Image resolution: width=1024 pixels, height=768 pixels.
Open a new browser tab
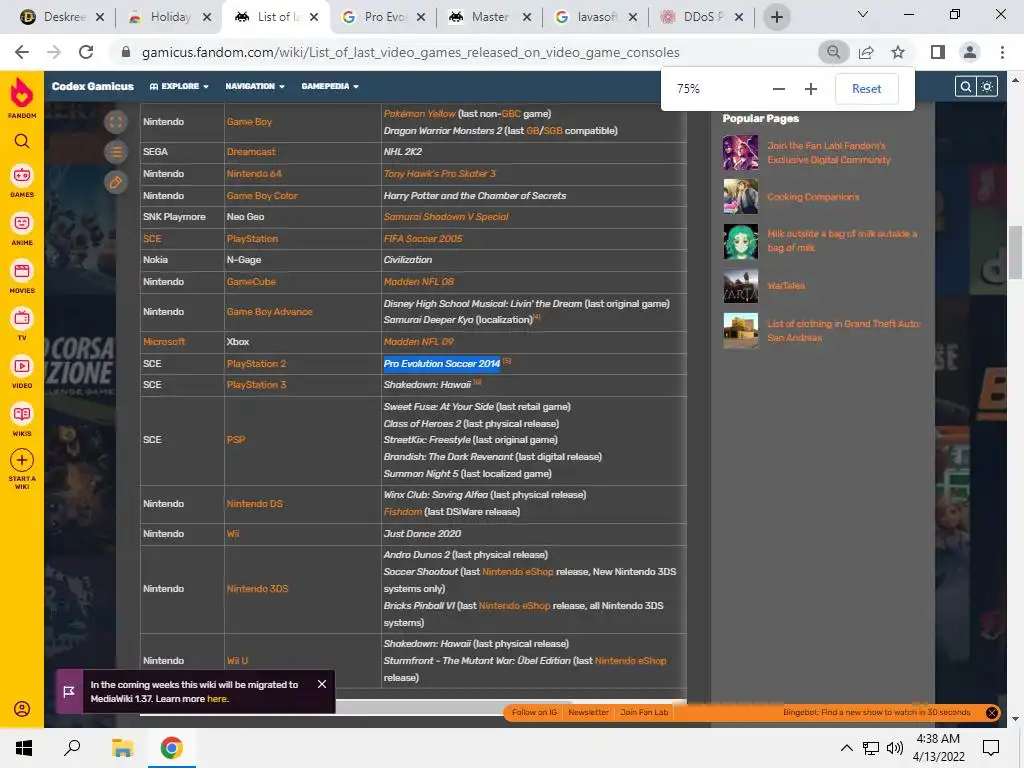pyautogui.click(x=776, y=17)
